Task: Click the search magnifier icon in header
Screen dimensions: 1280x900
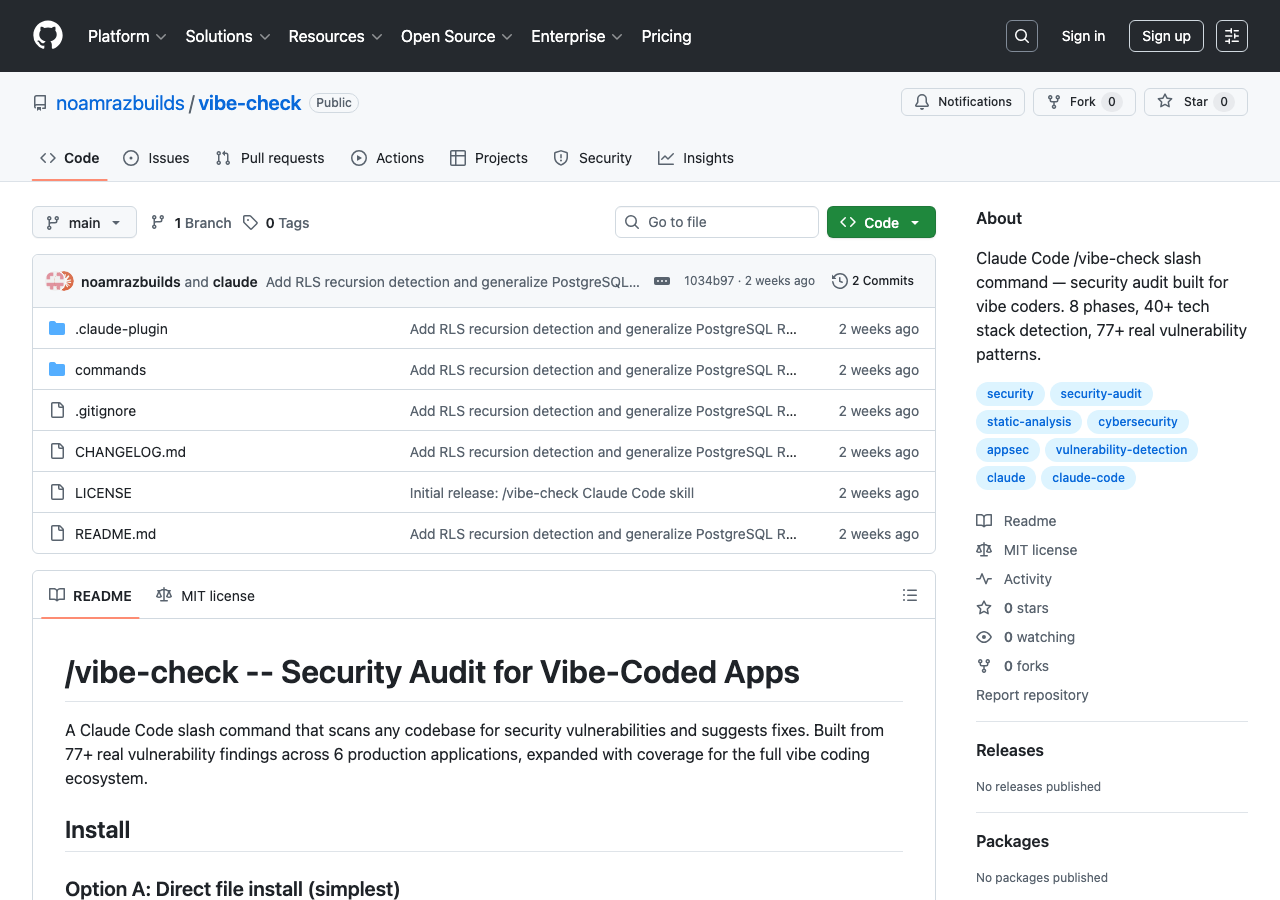Action: pyautogui.click(x=1021, y=36)
